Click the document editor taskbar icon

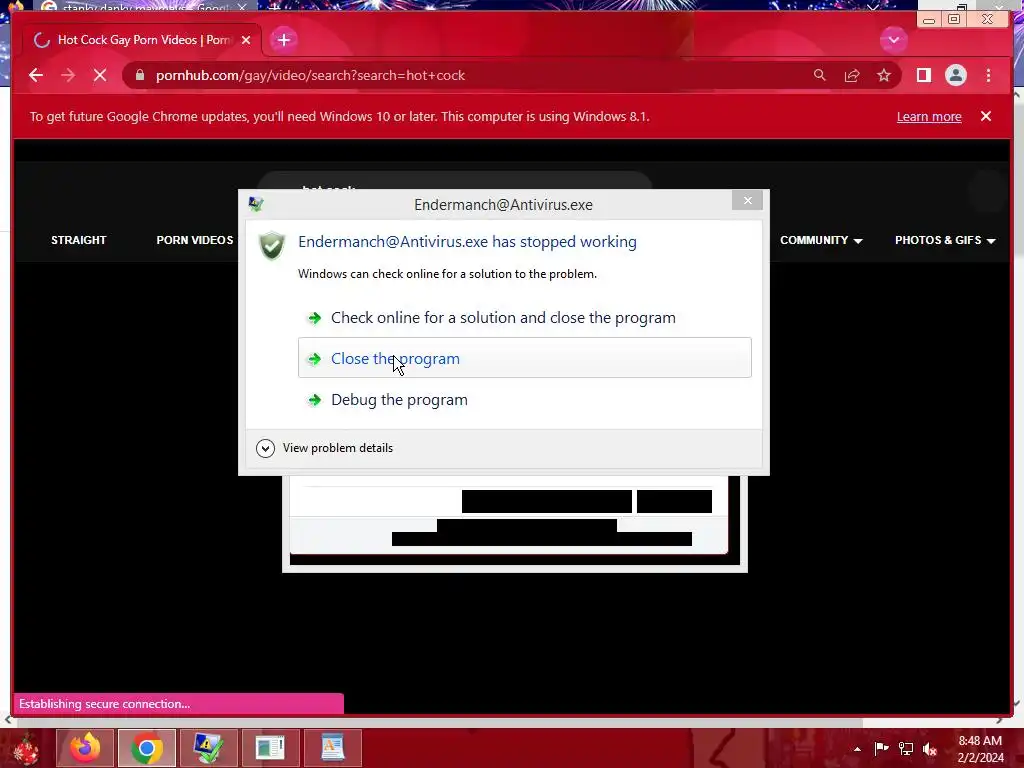click(x=332, y=748)
